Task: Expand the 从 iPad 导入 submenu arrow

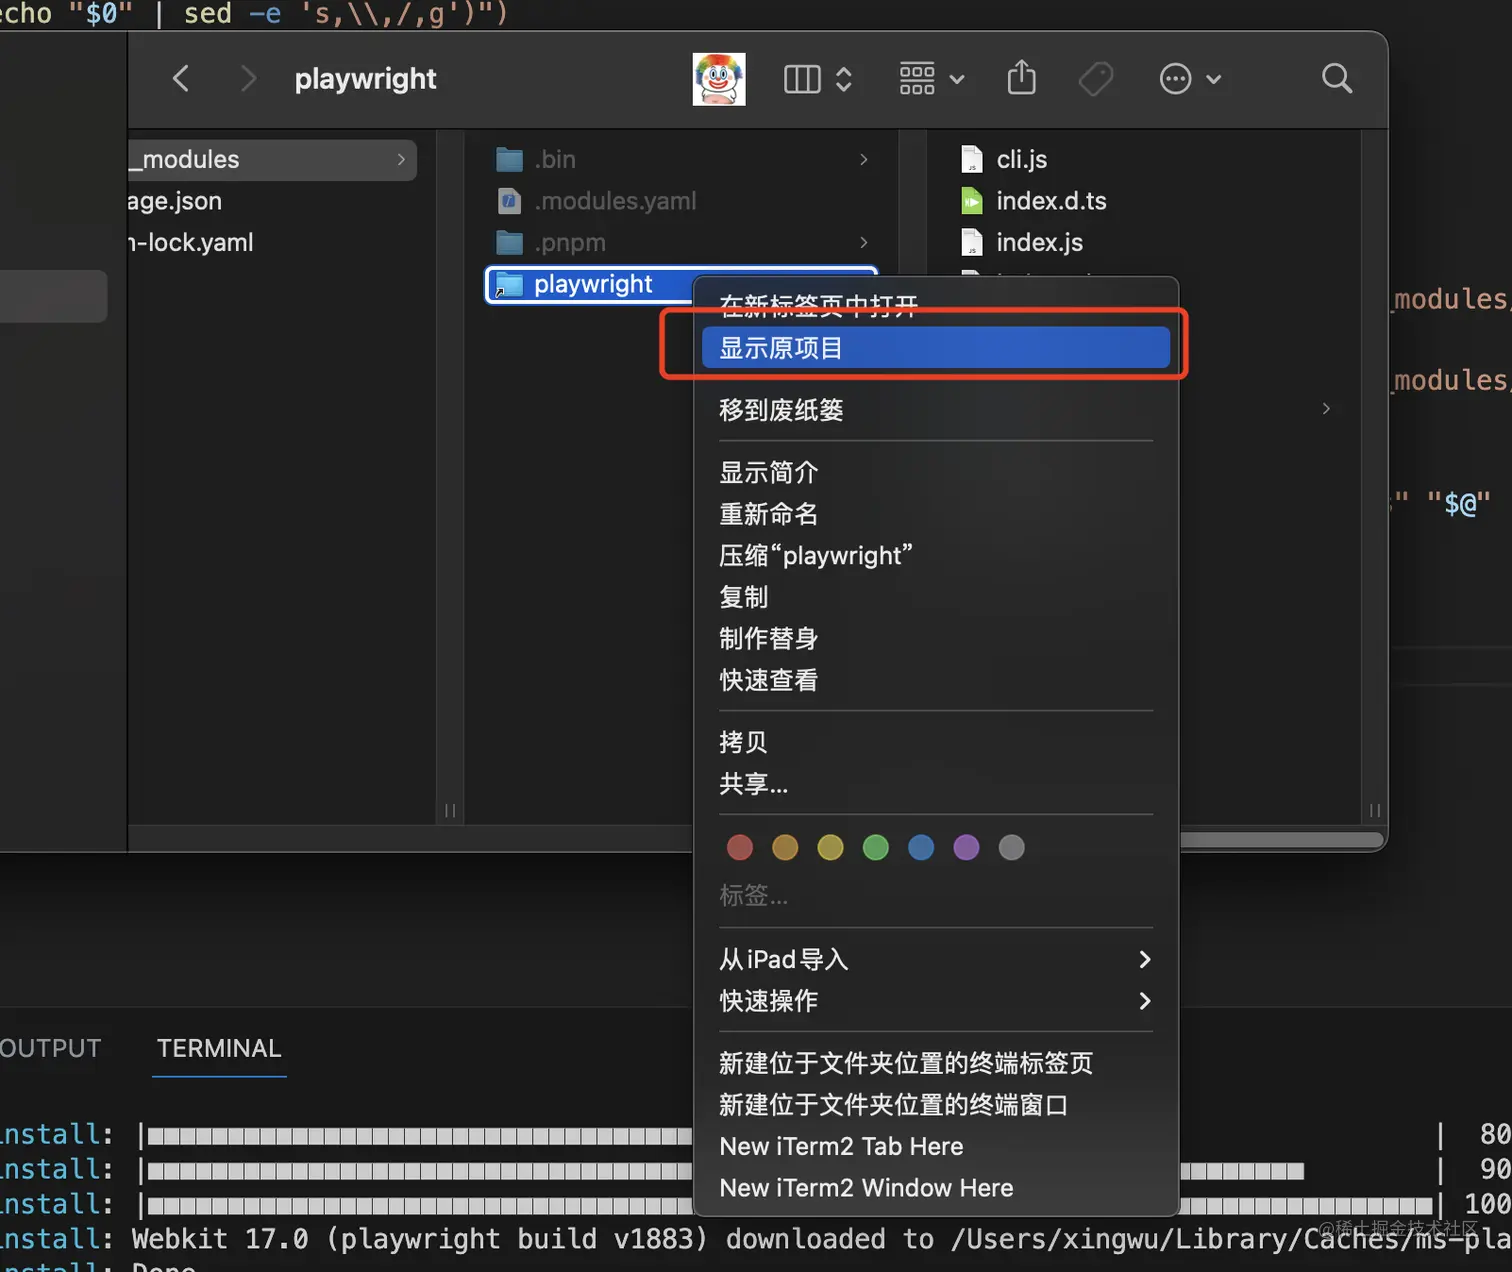Action: tap(1145, 960)
